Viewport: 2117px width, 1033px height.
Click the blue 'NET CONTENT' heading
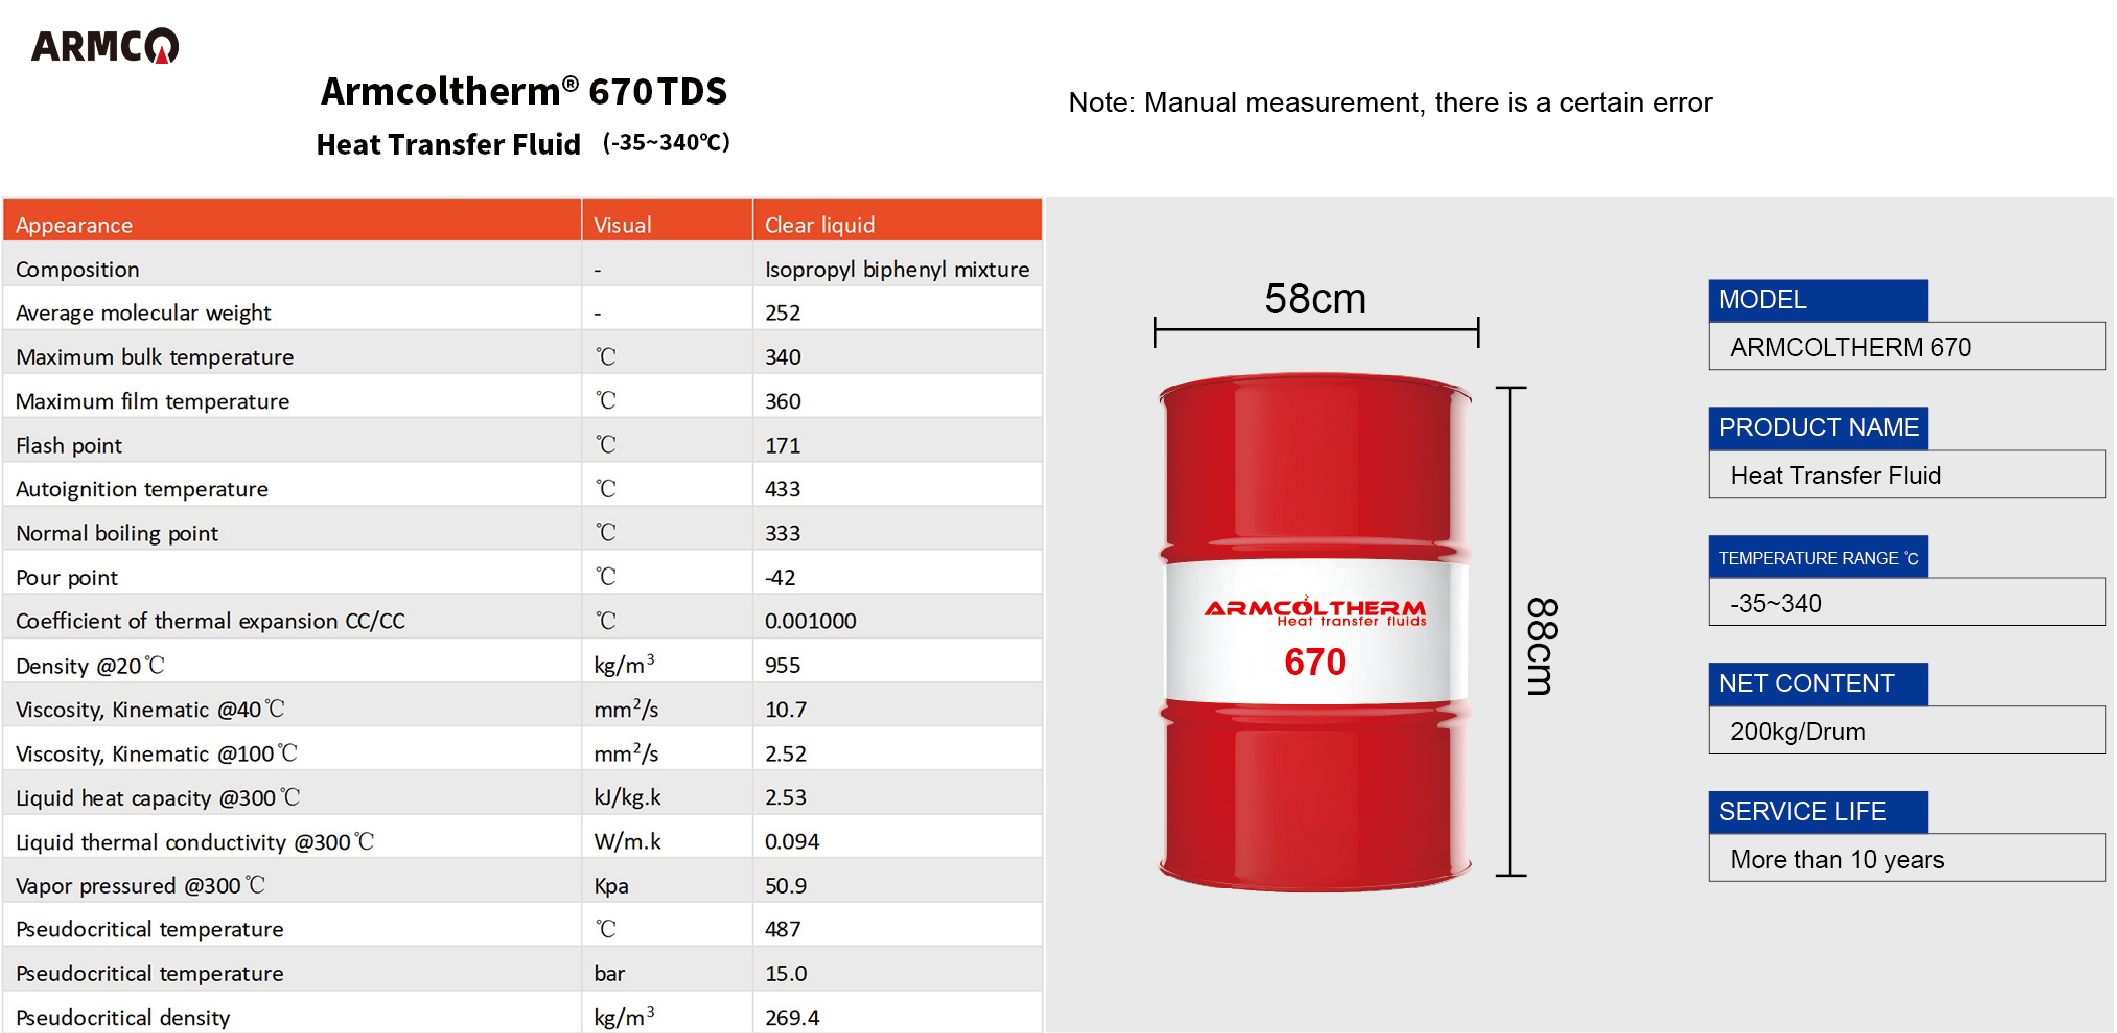[1818, 684]
